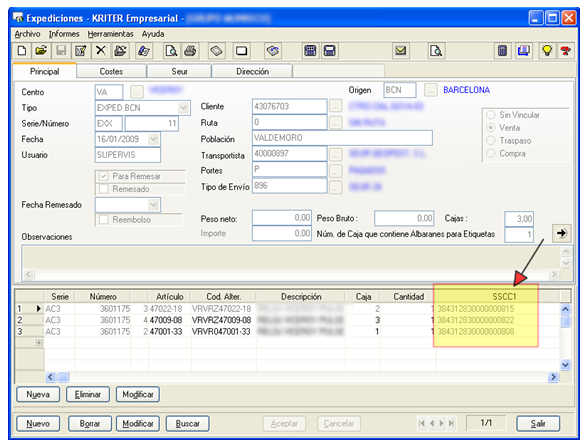Click the Población field containing VALDEMORO
This screenshot has width=588, height=446.
[342, 138]
